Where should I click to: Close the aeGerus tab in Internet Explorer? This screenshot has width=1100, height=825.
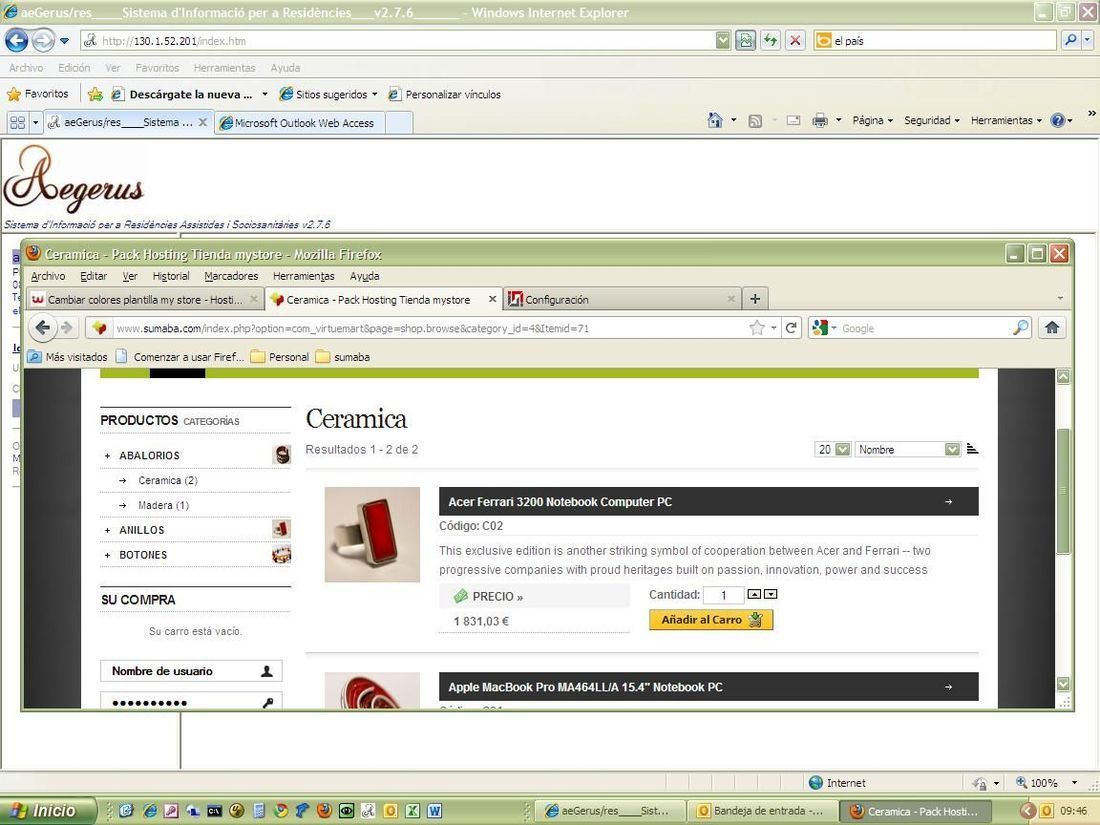(203, 122)
